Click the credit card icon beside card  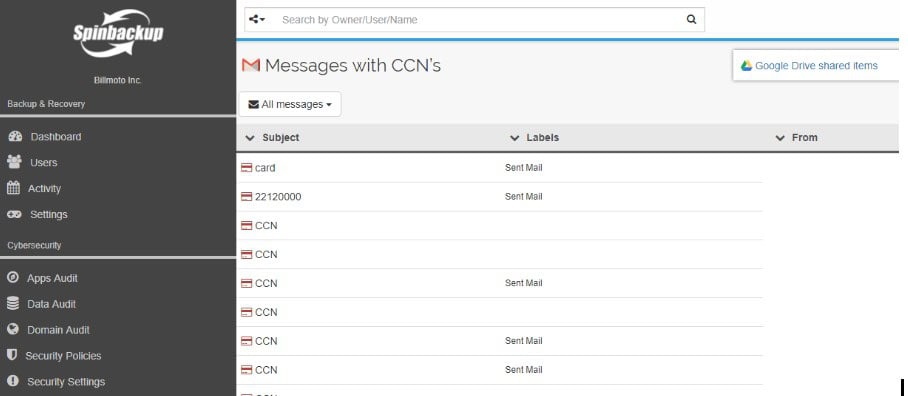(246, 168)
